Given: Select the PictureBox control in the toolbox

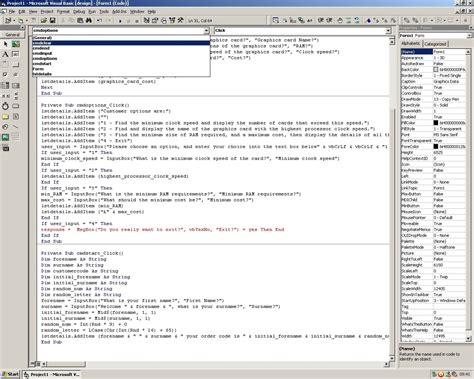Looking at the screenshot, I should pos(16,44).
